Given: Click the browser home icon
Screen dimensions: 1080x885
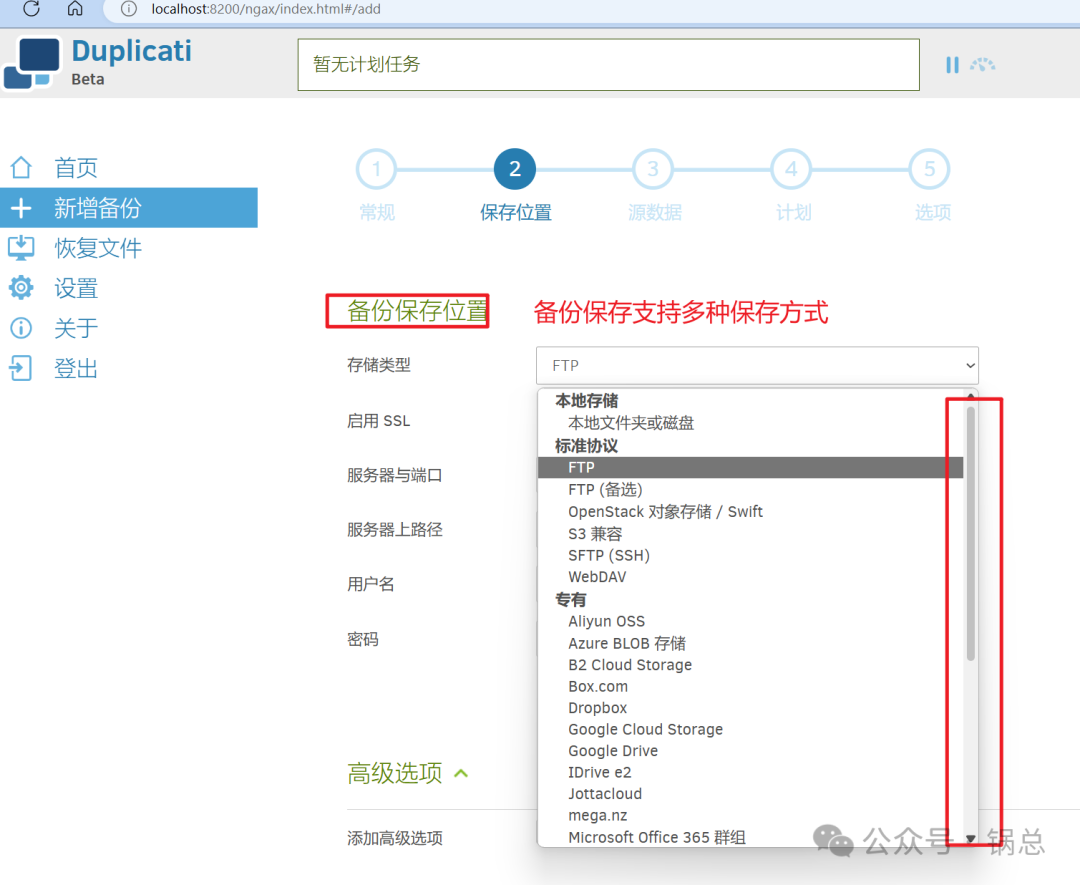Looking at the screenshot, I should click(x=75, y=8).
